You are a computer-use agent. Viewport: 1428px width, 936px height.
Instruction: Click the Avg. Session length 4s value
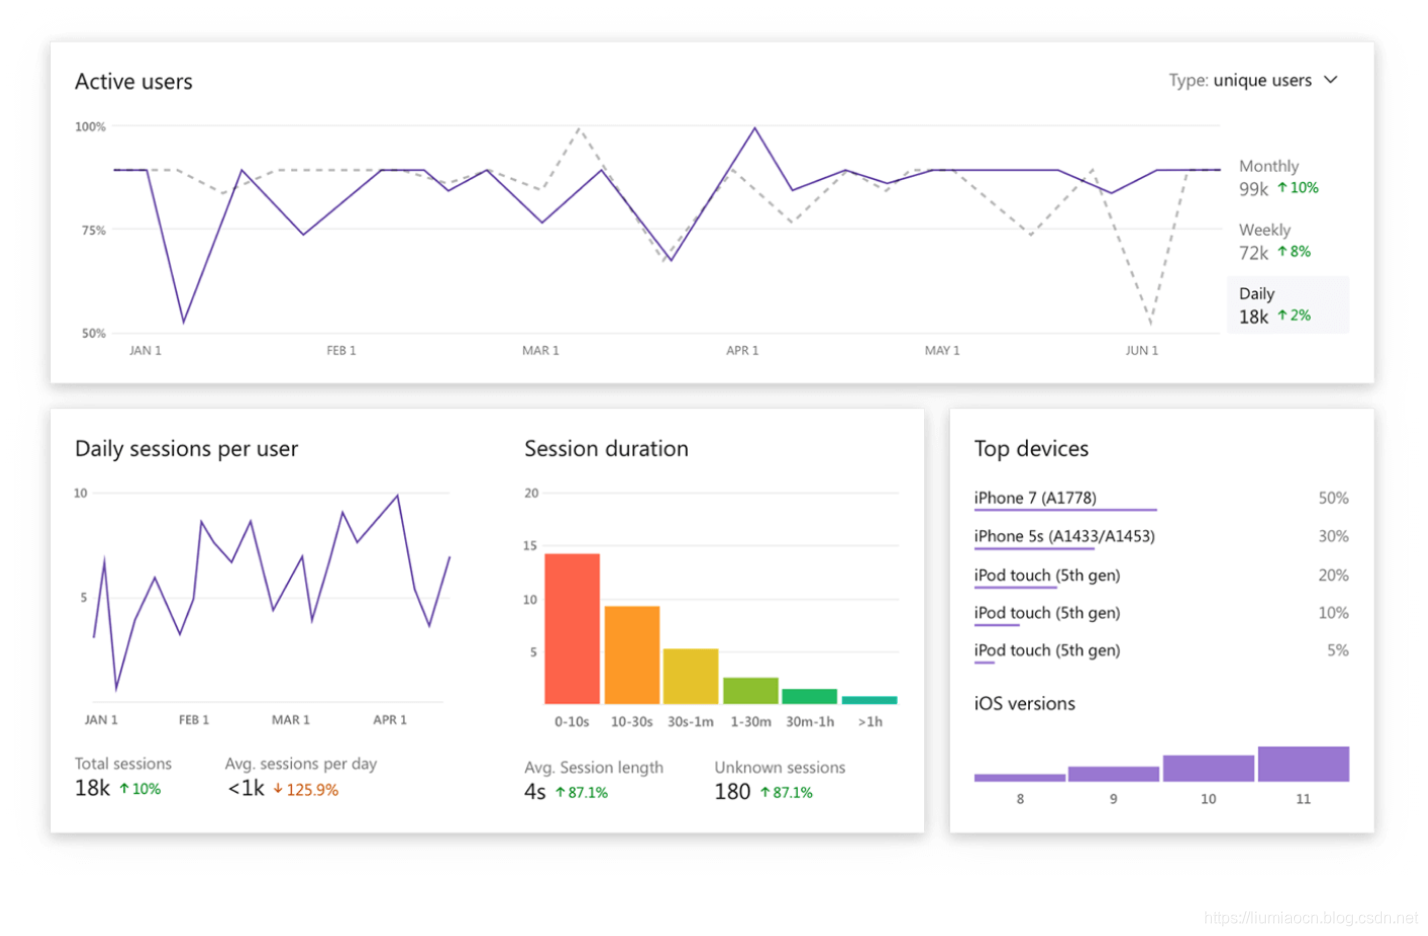(535, 792)
